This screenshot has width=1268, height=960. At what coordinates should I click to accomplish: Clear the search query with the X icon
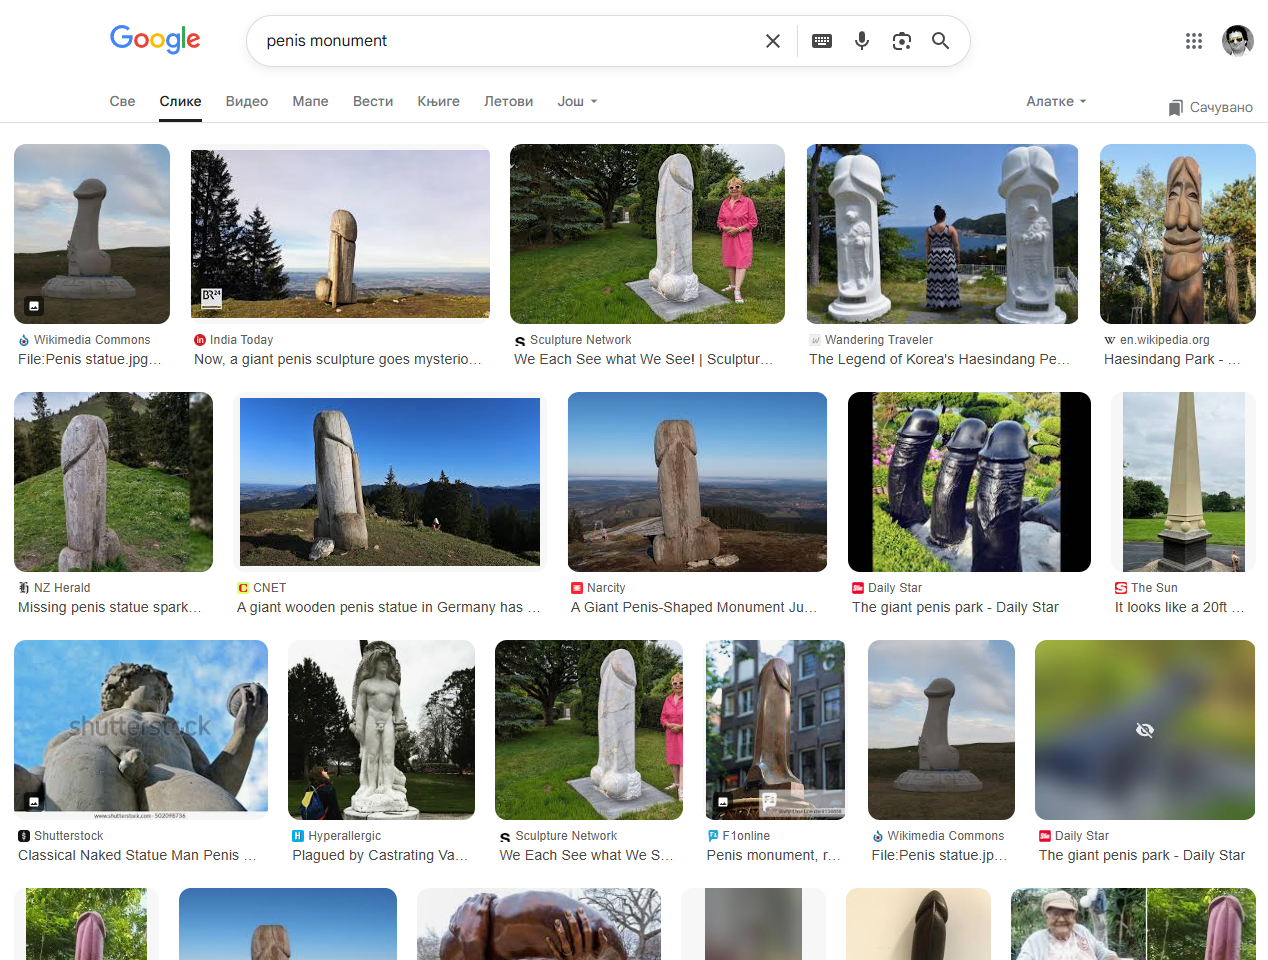(x=773, y=41)
